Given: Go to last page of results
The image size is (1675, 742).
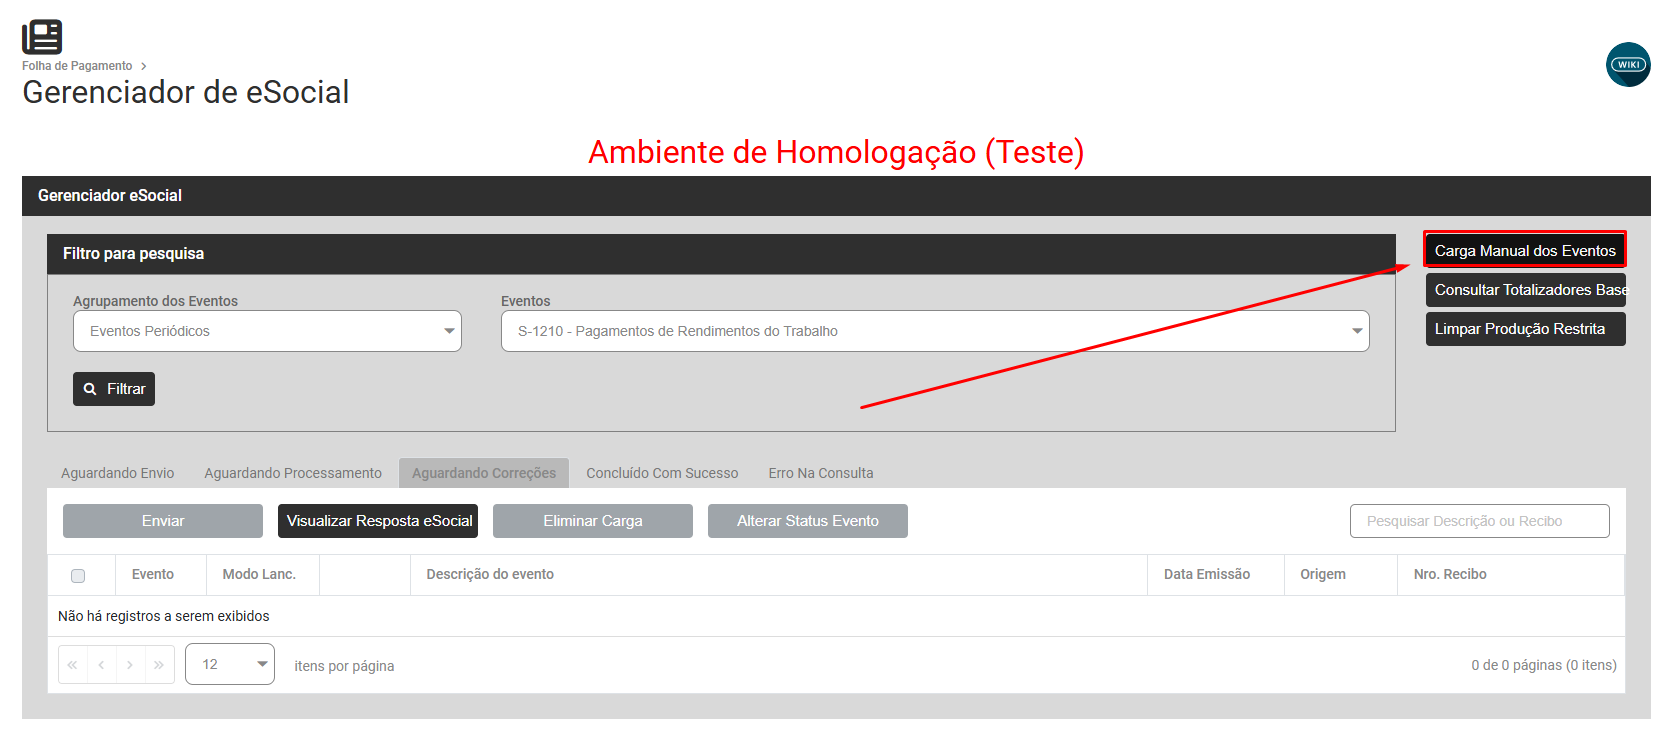Looking at the screenshot, I should (159, 665).
